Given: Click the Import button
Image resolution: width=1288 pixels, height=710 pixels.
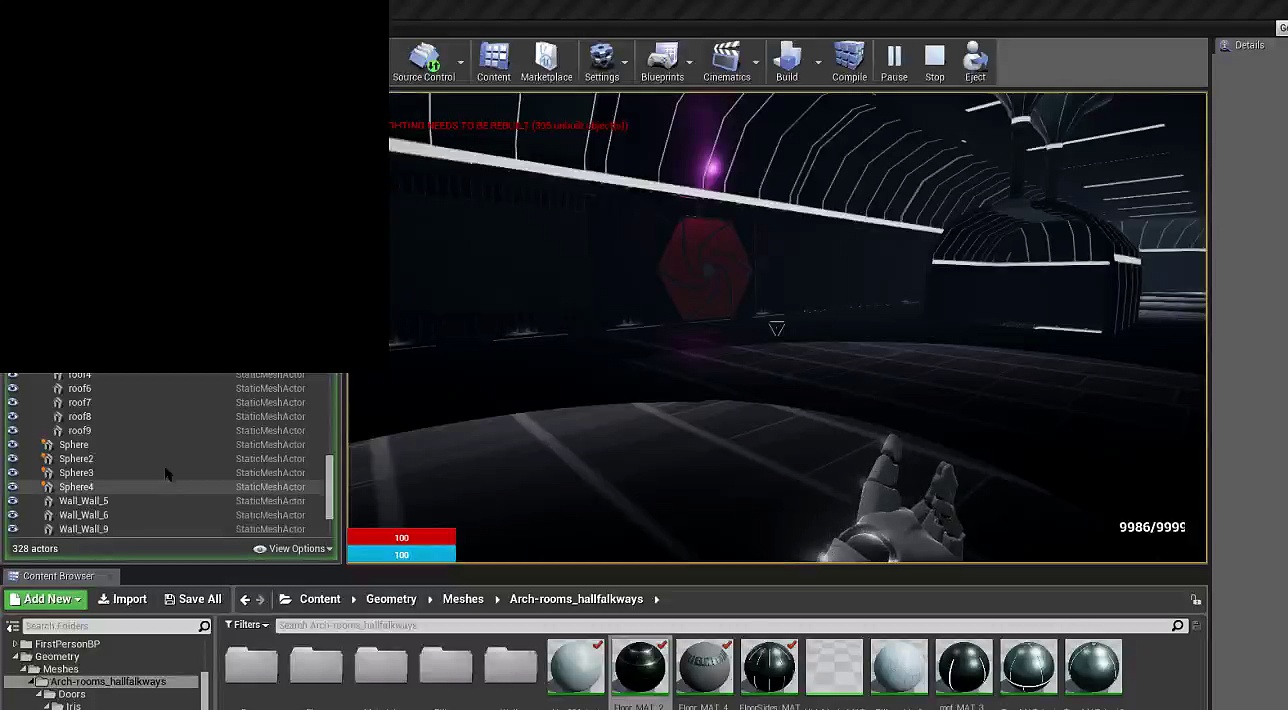Looking at the screenshot, I should (122, 599).
